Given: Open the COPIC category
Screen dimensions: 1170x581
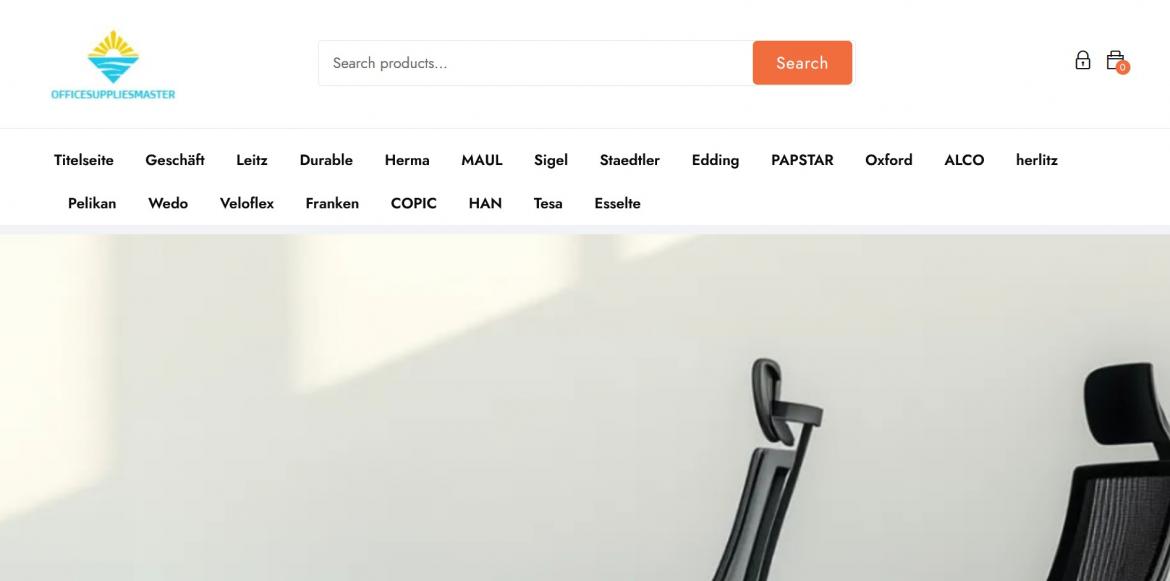Looking at the screenshot, I should pos(413,204).
